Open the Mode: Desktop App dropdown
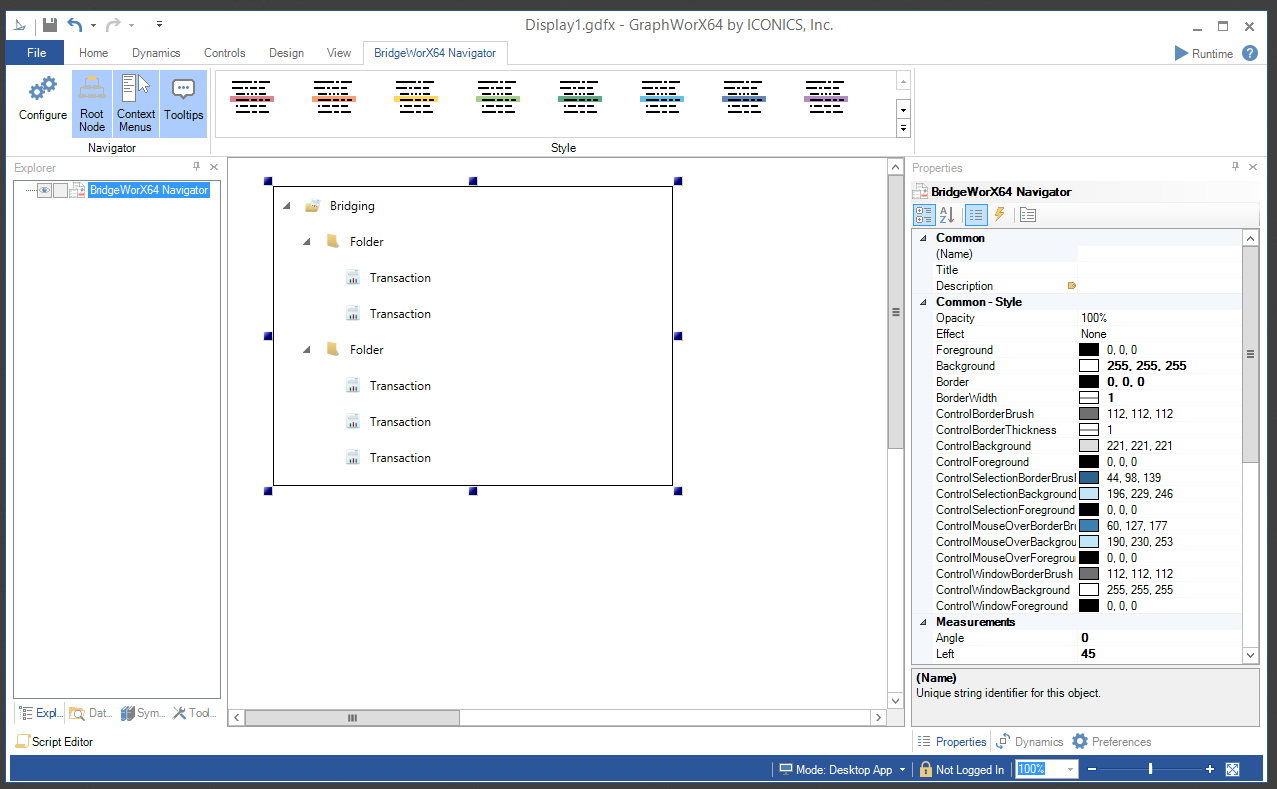The width and height of the screenshot is (1277, 789). coord(843,770)
